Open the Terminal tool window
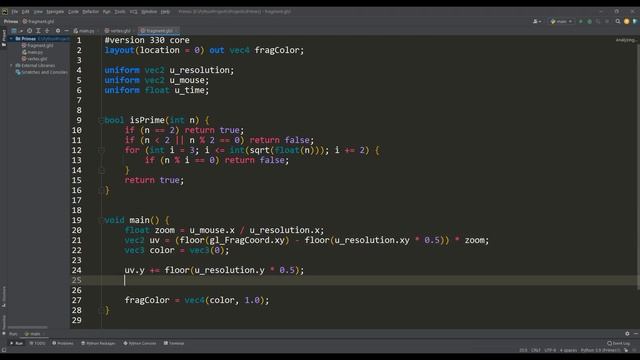The image size is (640, 360). (x=174, y=343)
